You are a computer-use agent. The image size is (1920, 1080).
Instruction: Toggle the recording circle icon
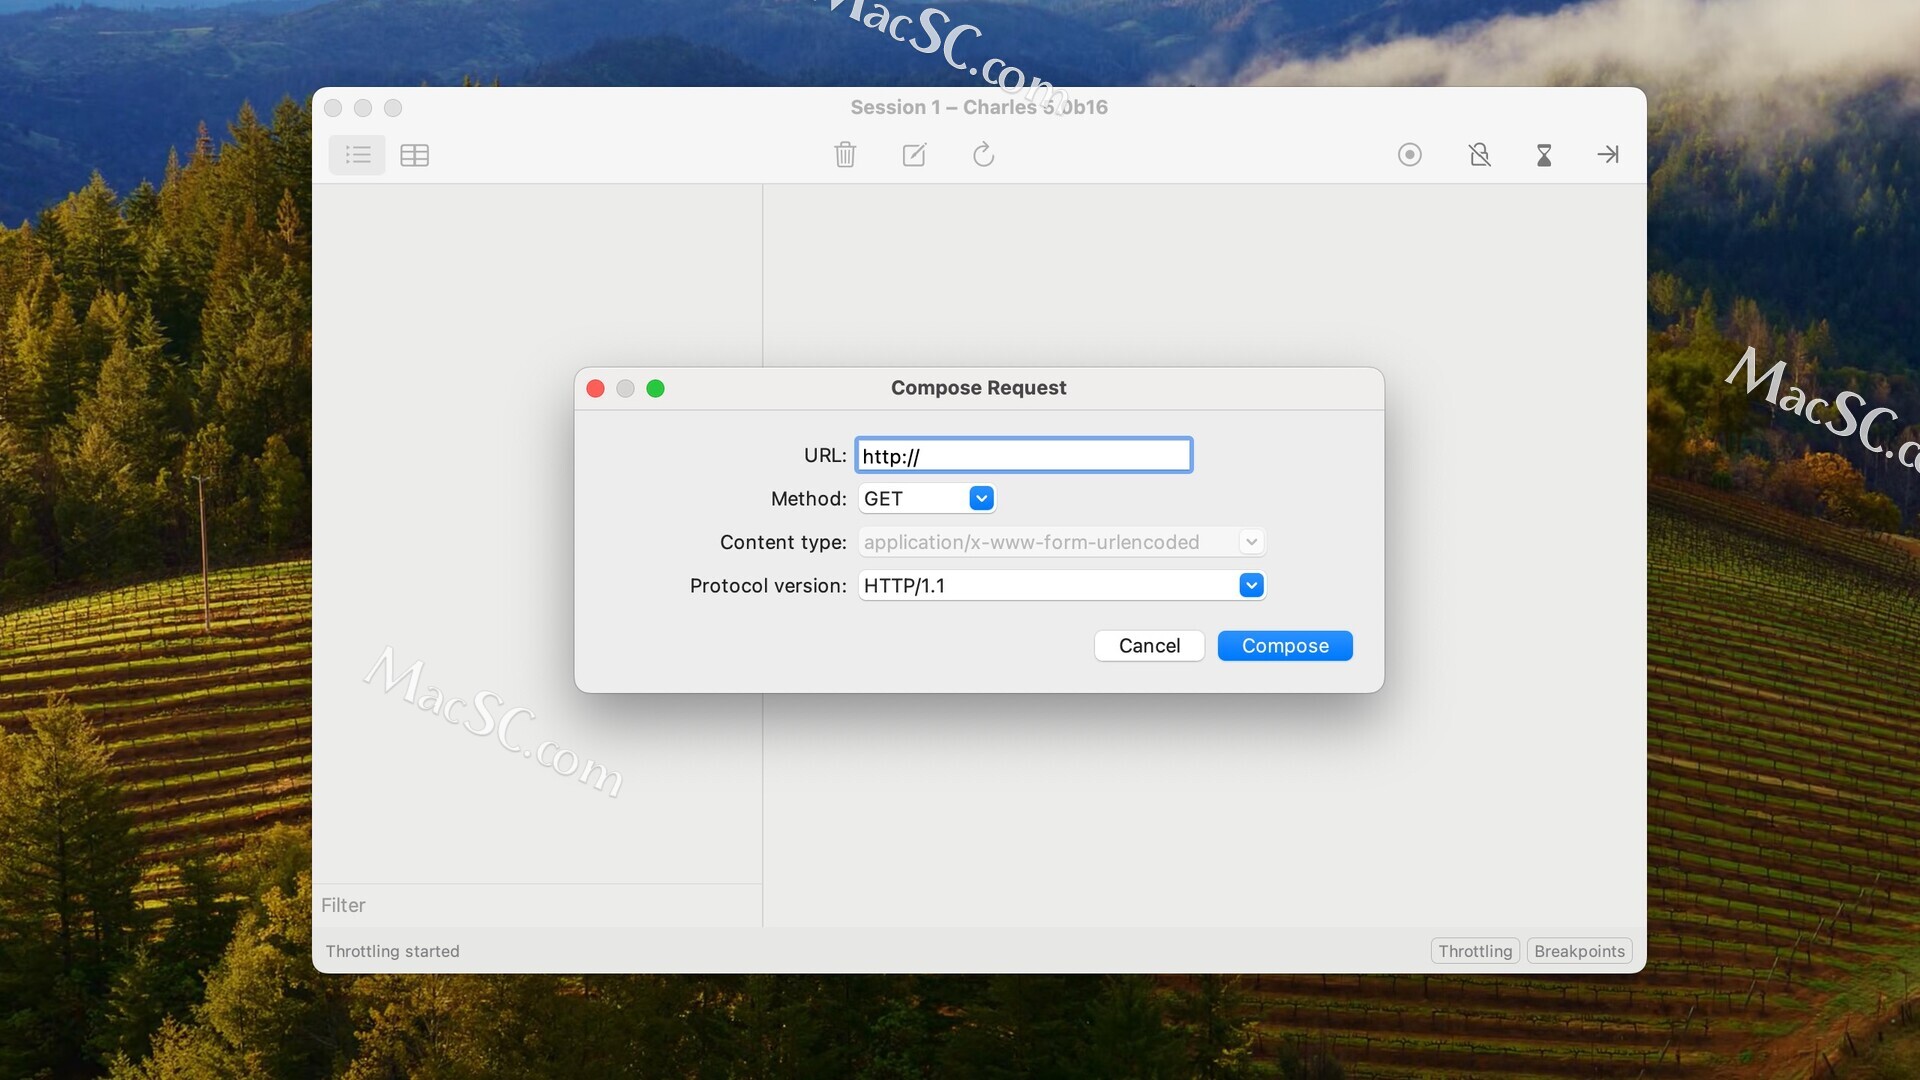pyautogui.click(x=1409, y=155)
